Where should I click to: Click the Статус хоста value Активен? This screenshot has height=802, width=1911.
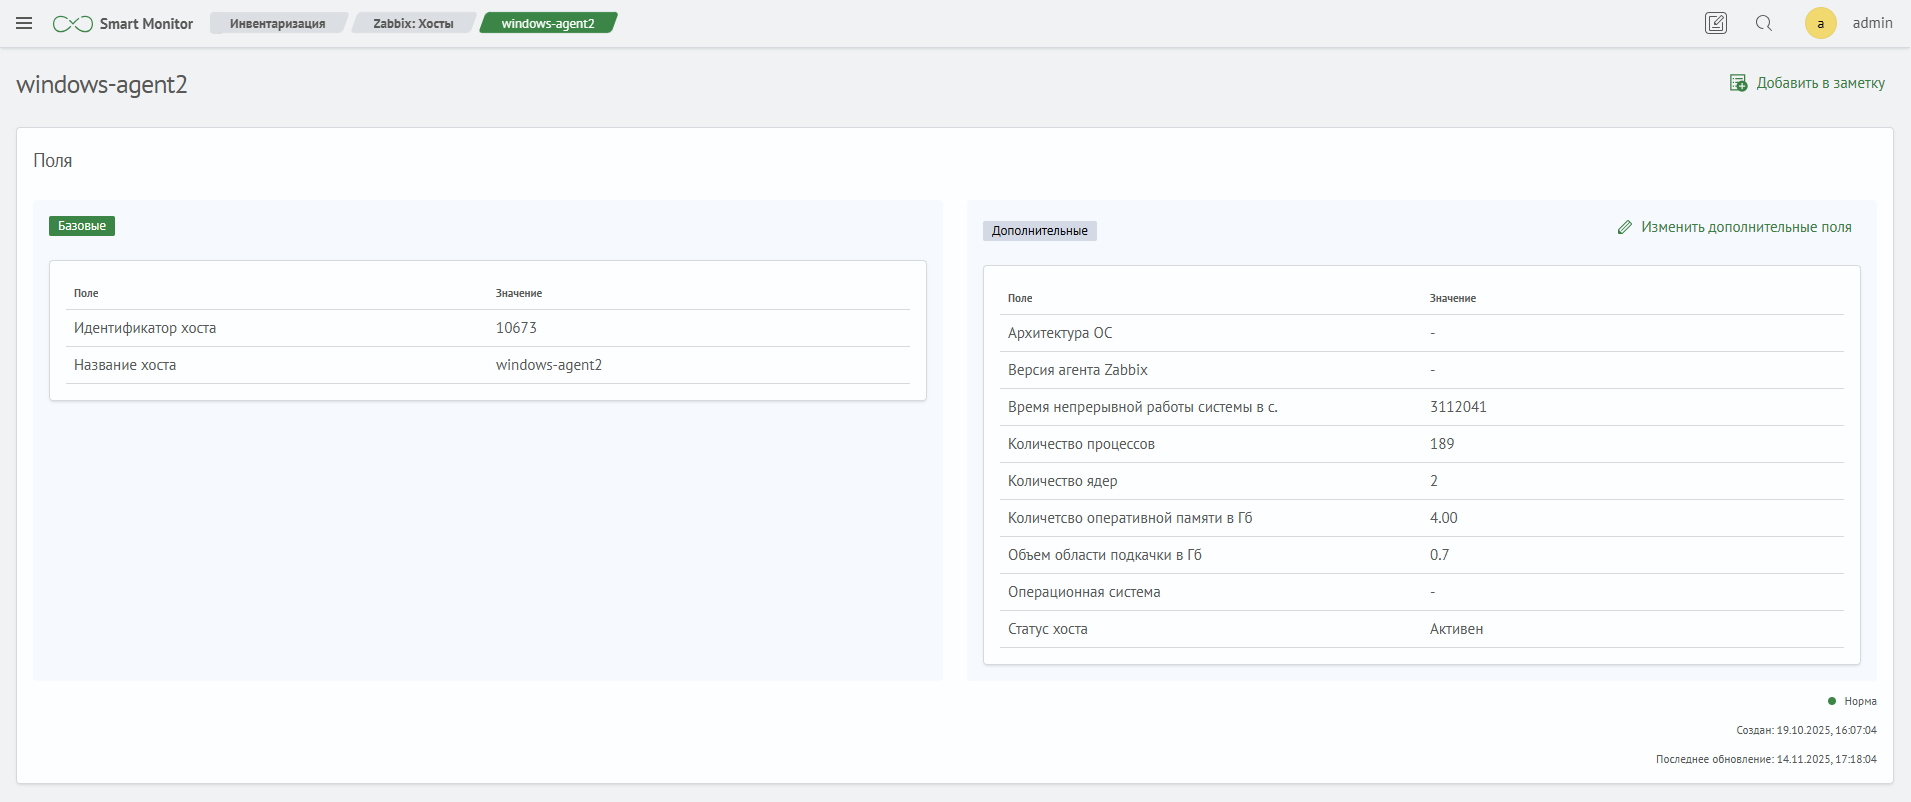pos(1456,629)
